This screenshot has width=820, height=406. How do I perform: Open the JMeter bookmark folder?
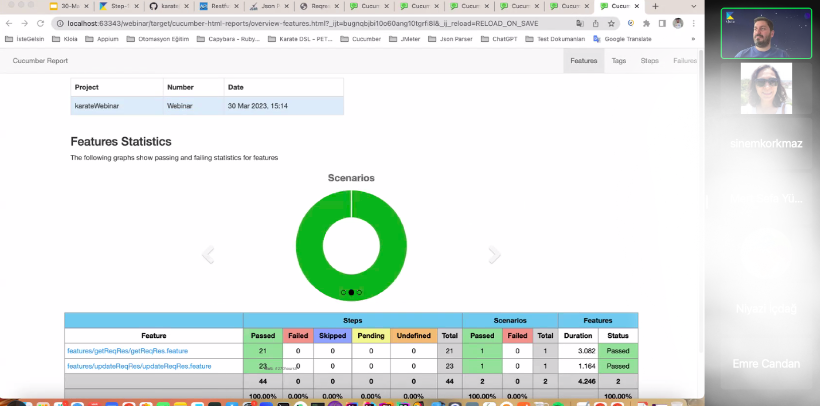click(x=404, y=39)
